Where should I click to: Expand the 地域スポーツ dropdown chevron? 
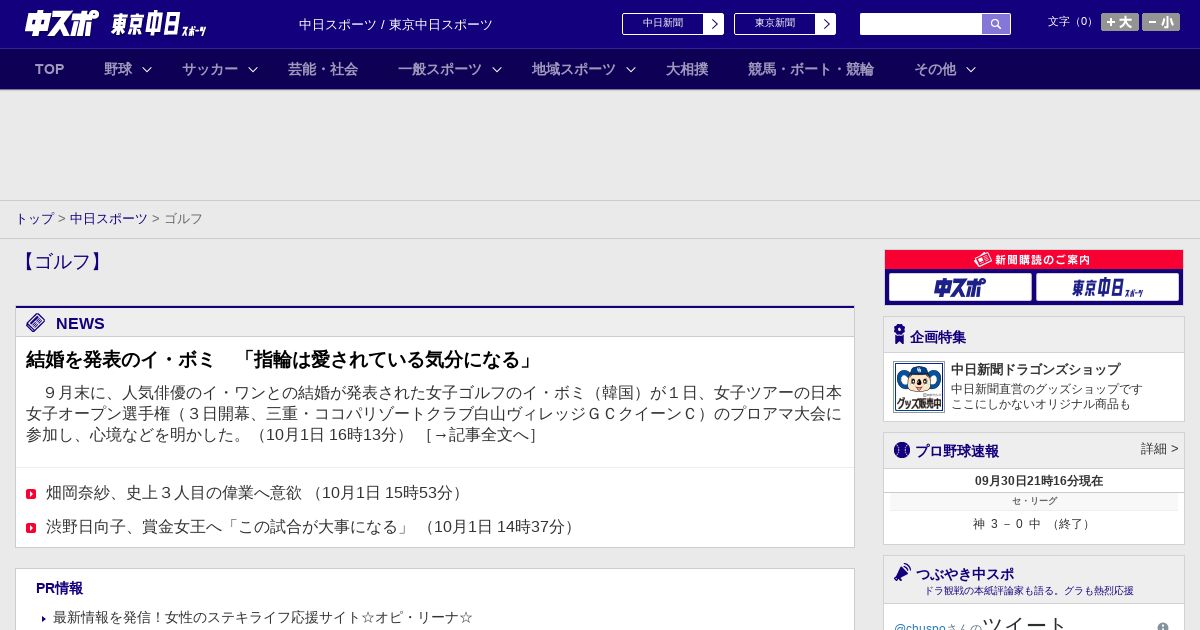click(631, 69)
